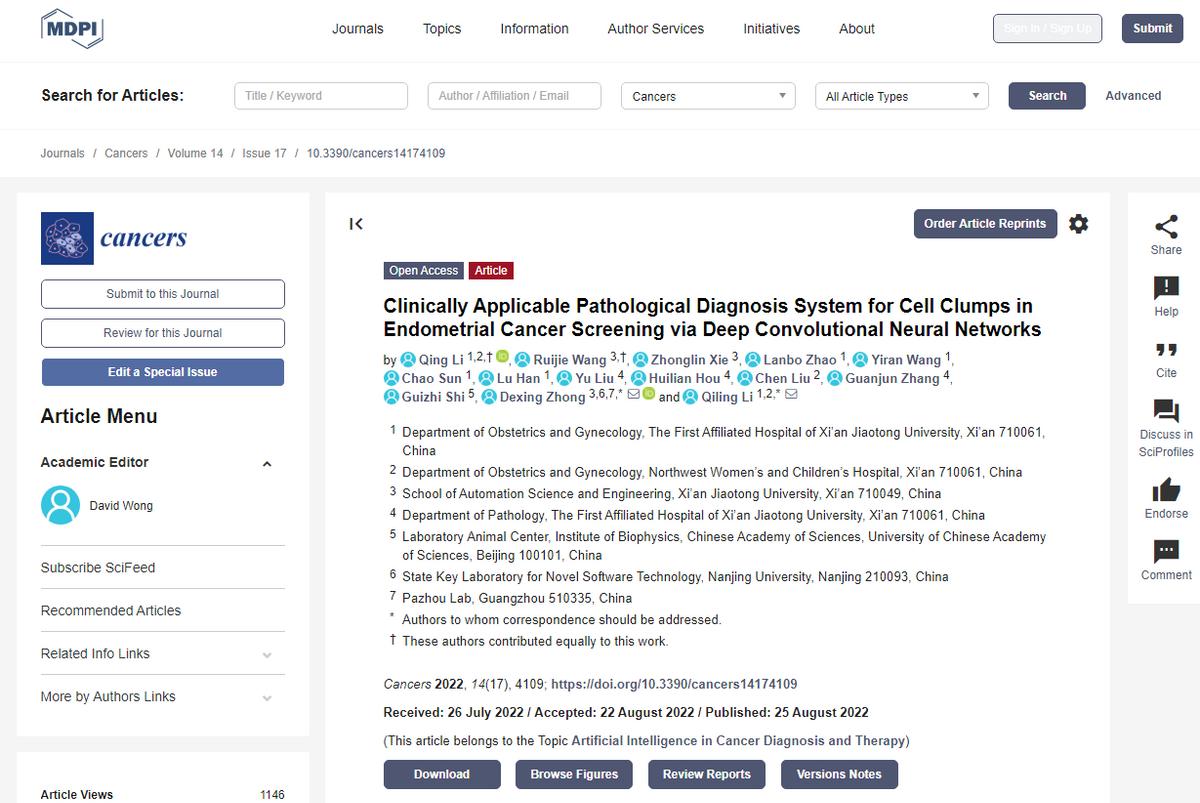
Task: Collapse the Academic Editor section
Action: pyautogui.click(x=267, y=464)
